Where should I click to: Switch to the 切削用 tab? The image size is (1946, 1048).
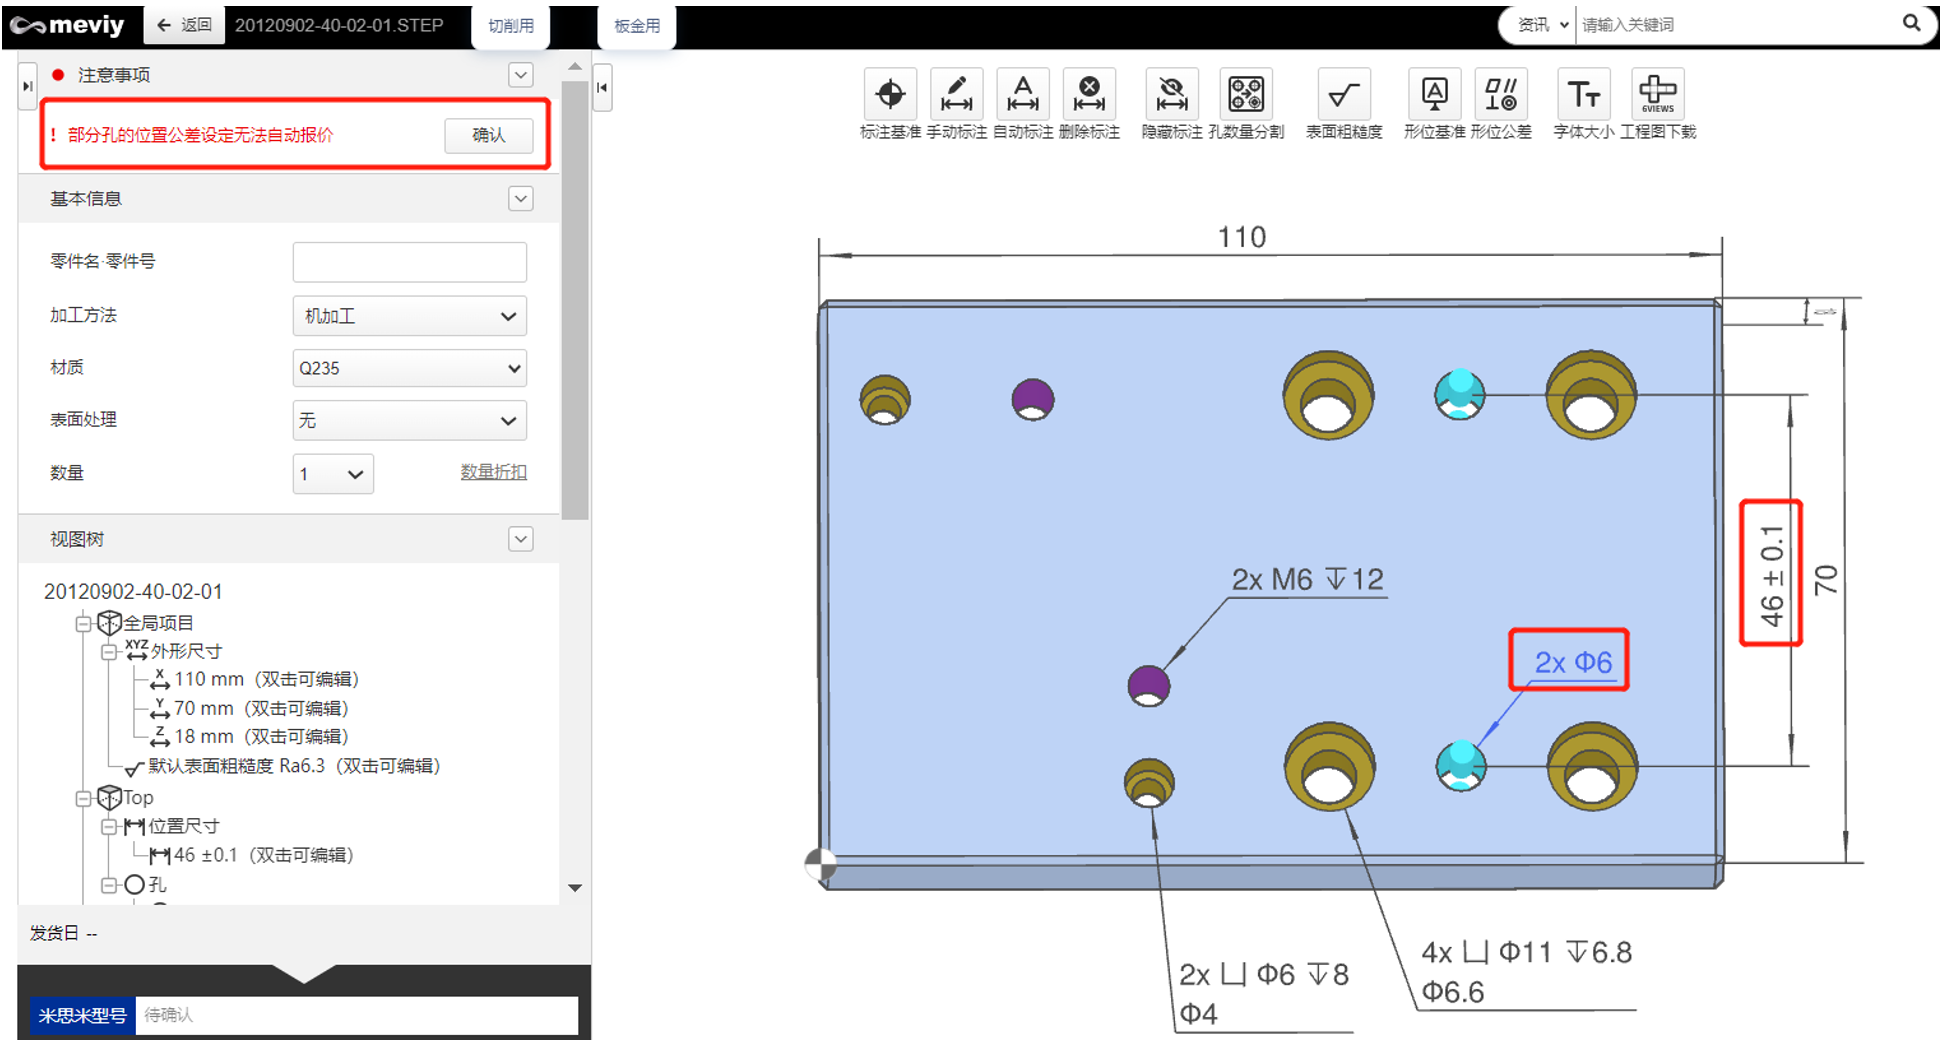tap(510, 26)
